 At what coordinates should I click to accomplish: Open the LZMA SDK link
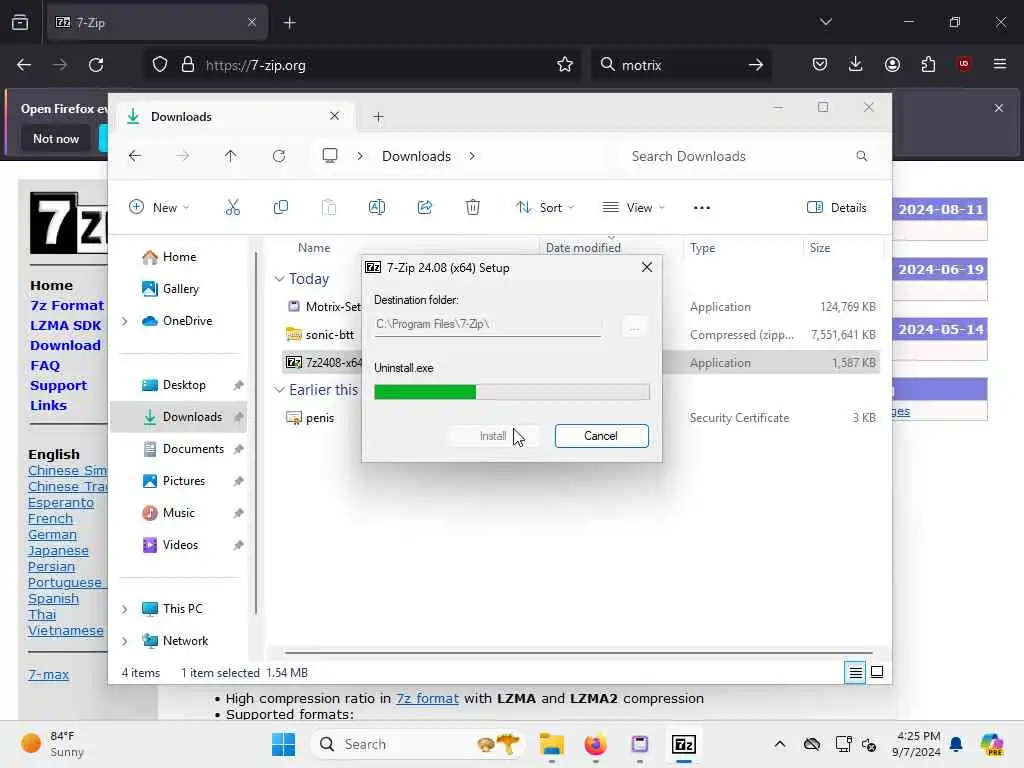point(65,325)
